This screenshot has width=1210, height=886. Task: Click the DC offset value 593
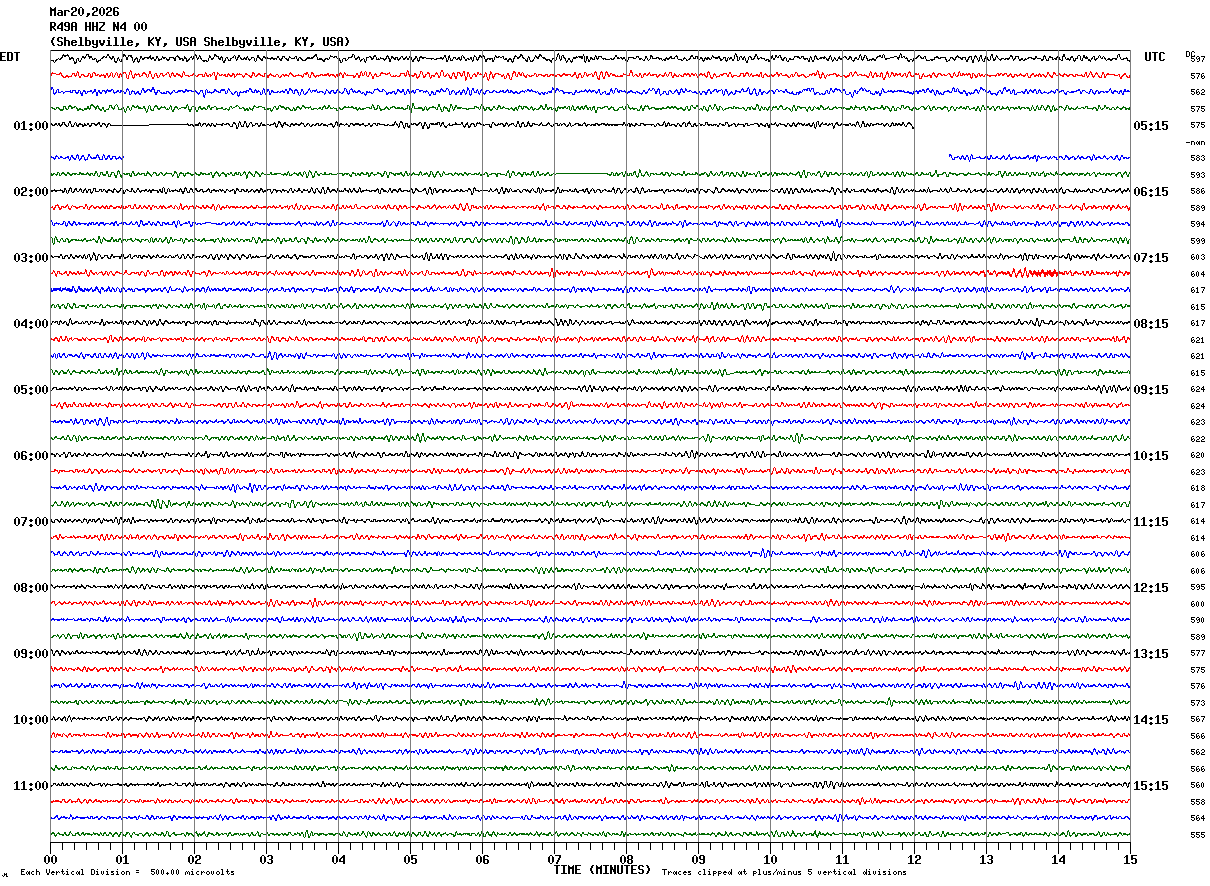coord(1197,175)
